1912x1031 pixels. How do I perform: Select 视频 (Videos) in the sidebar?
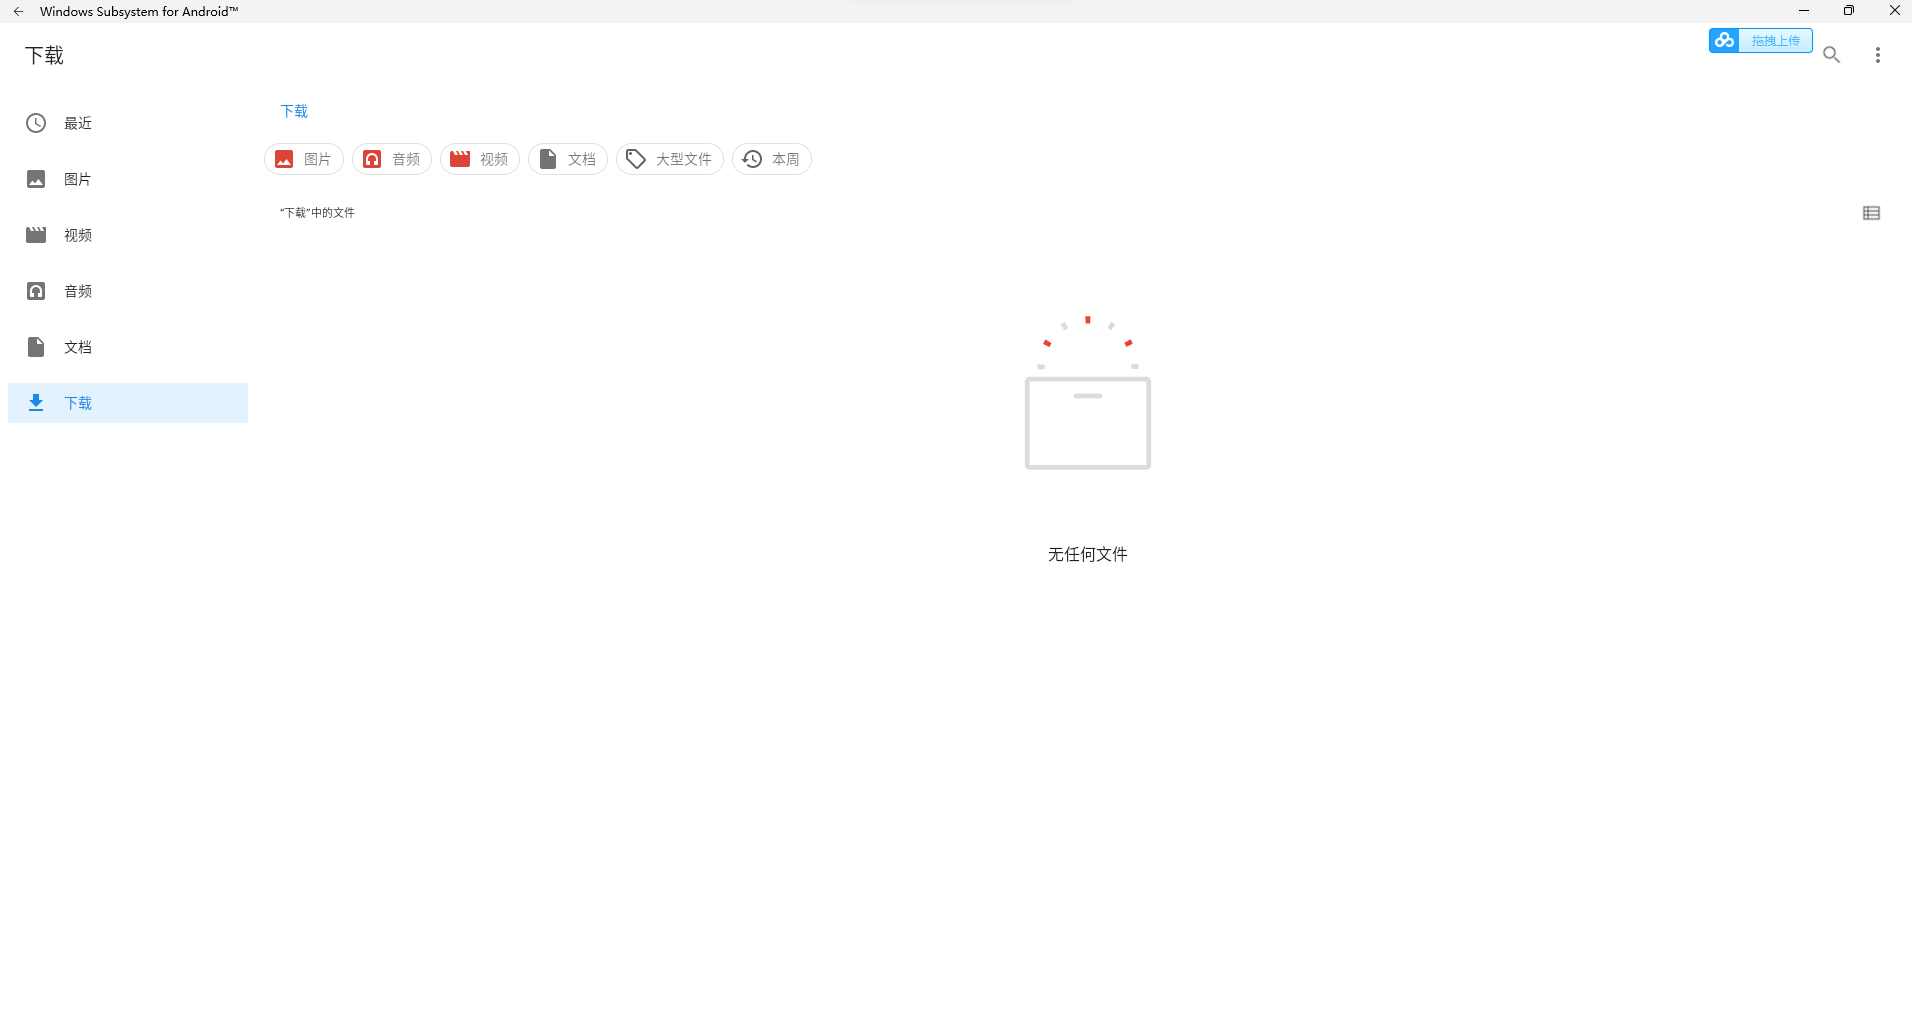tap(78, 235)
